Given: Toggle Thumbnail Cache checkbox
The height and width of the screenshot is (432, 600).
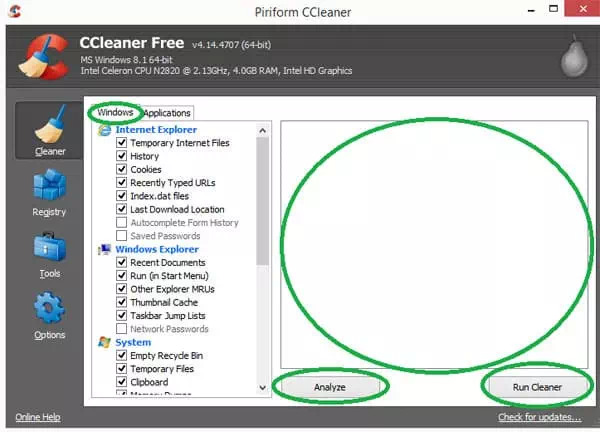Looking at the screenshot, I should 122,302.
